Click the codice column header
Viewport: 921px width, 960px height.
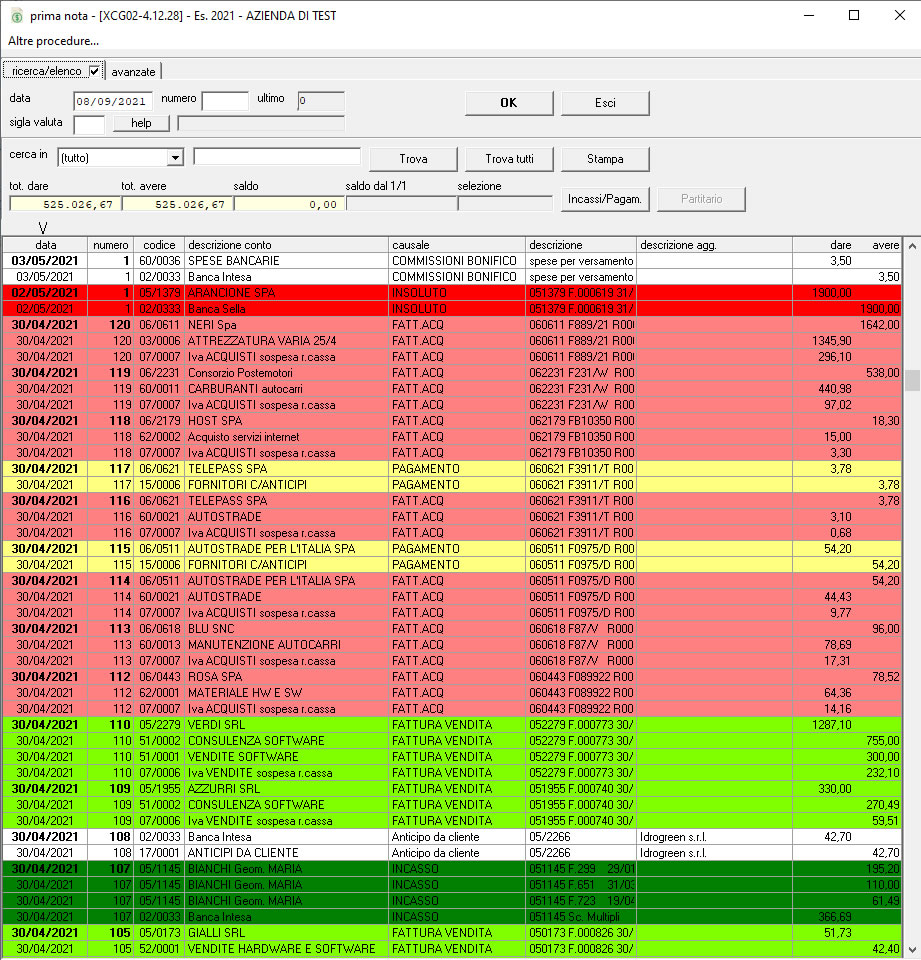(x=159, y=245)
